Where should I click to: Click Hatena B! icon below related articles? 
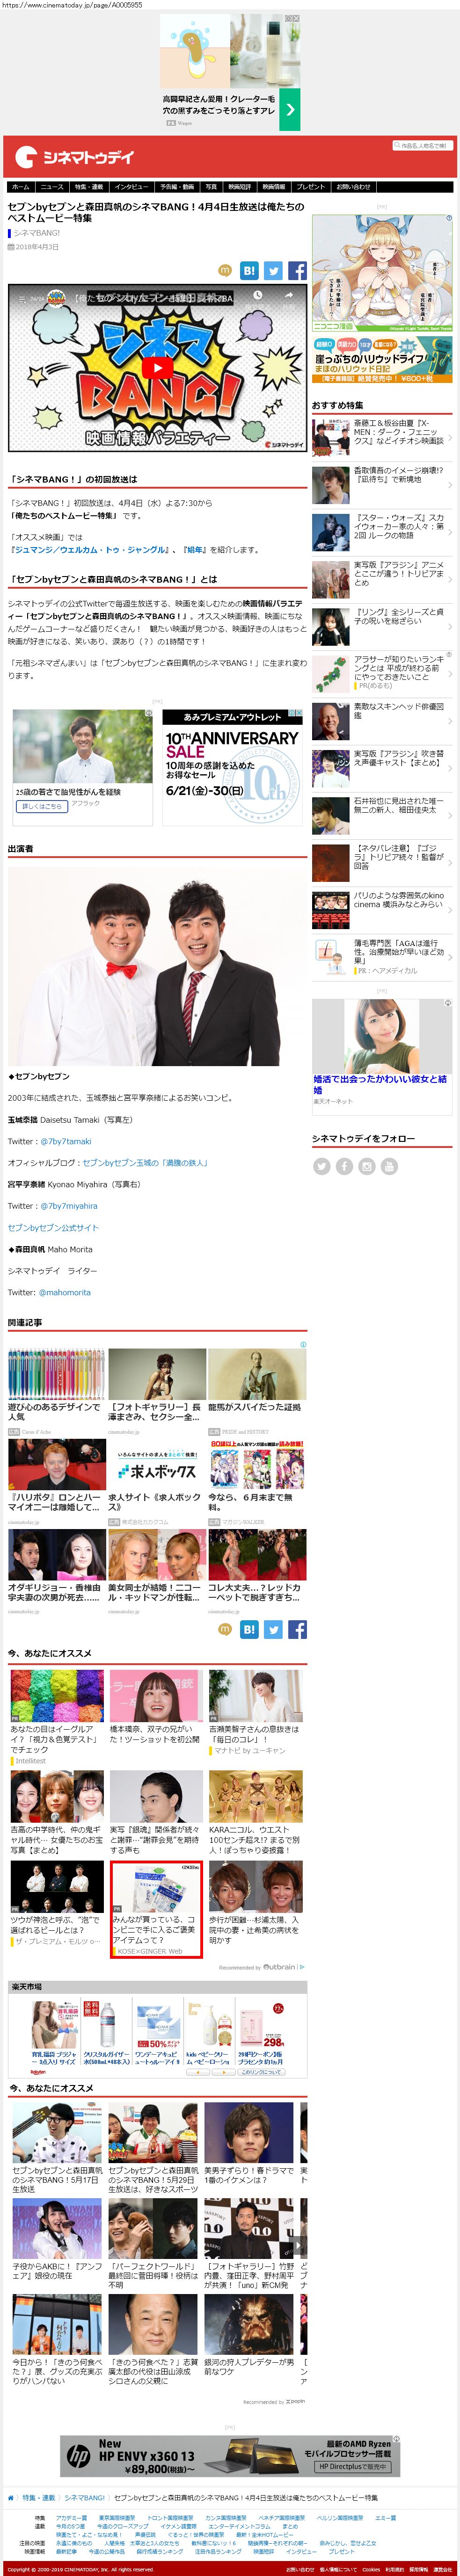[x=249, y=1629]
